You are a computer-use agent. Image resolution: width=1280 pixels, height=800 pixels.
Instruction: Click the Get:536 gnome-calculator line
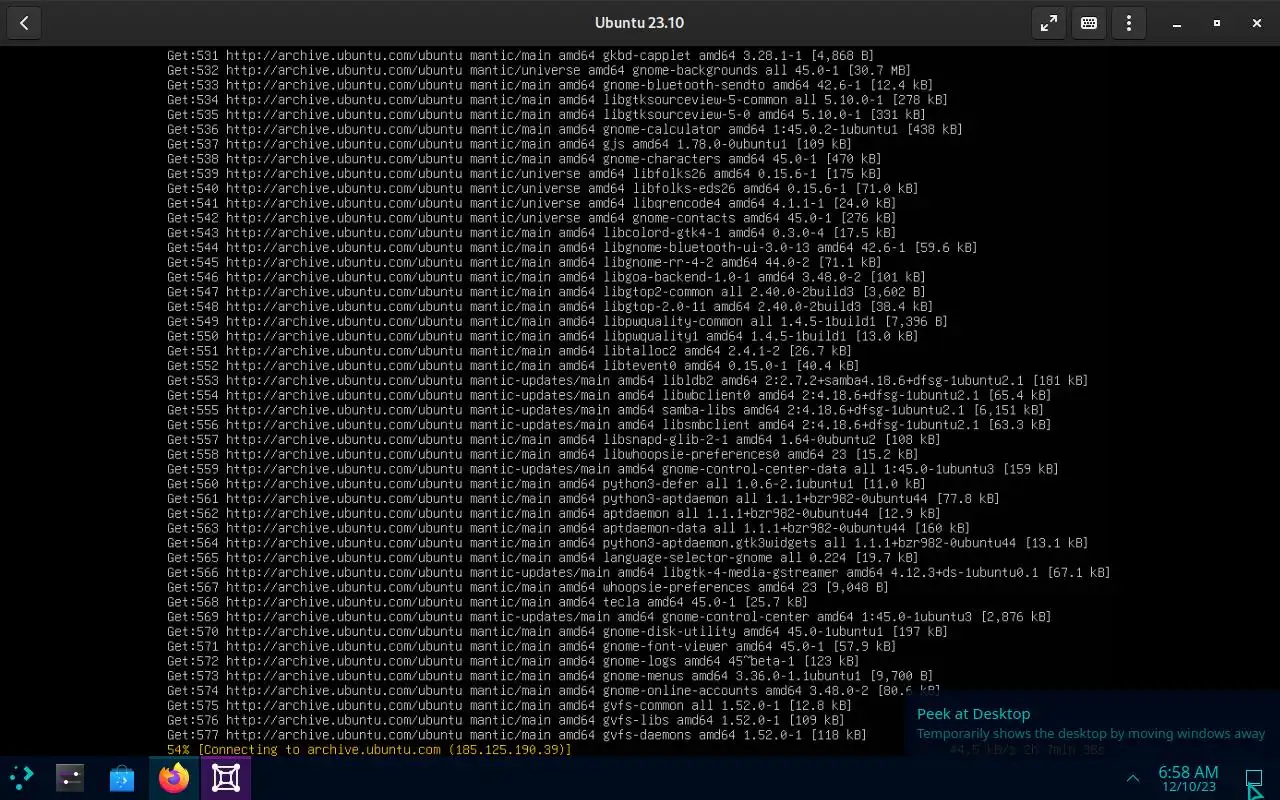tap(565, 129)
